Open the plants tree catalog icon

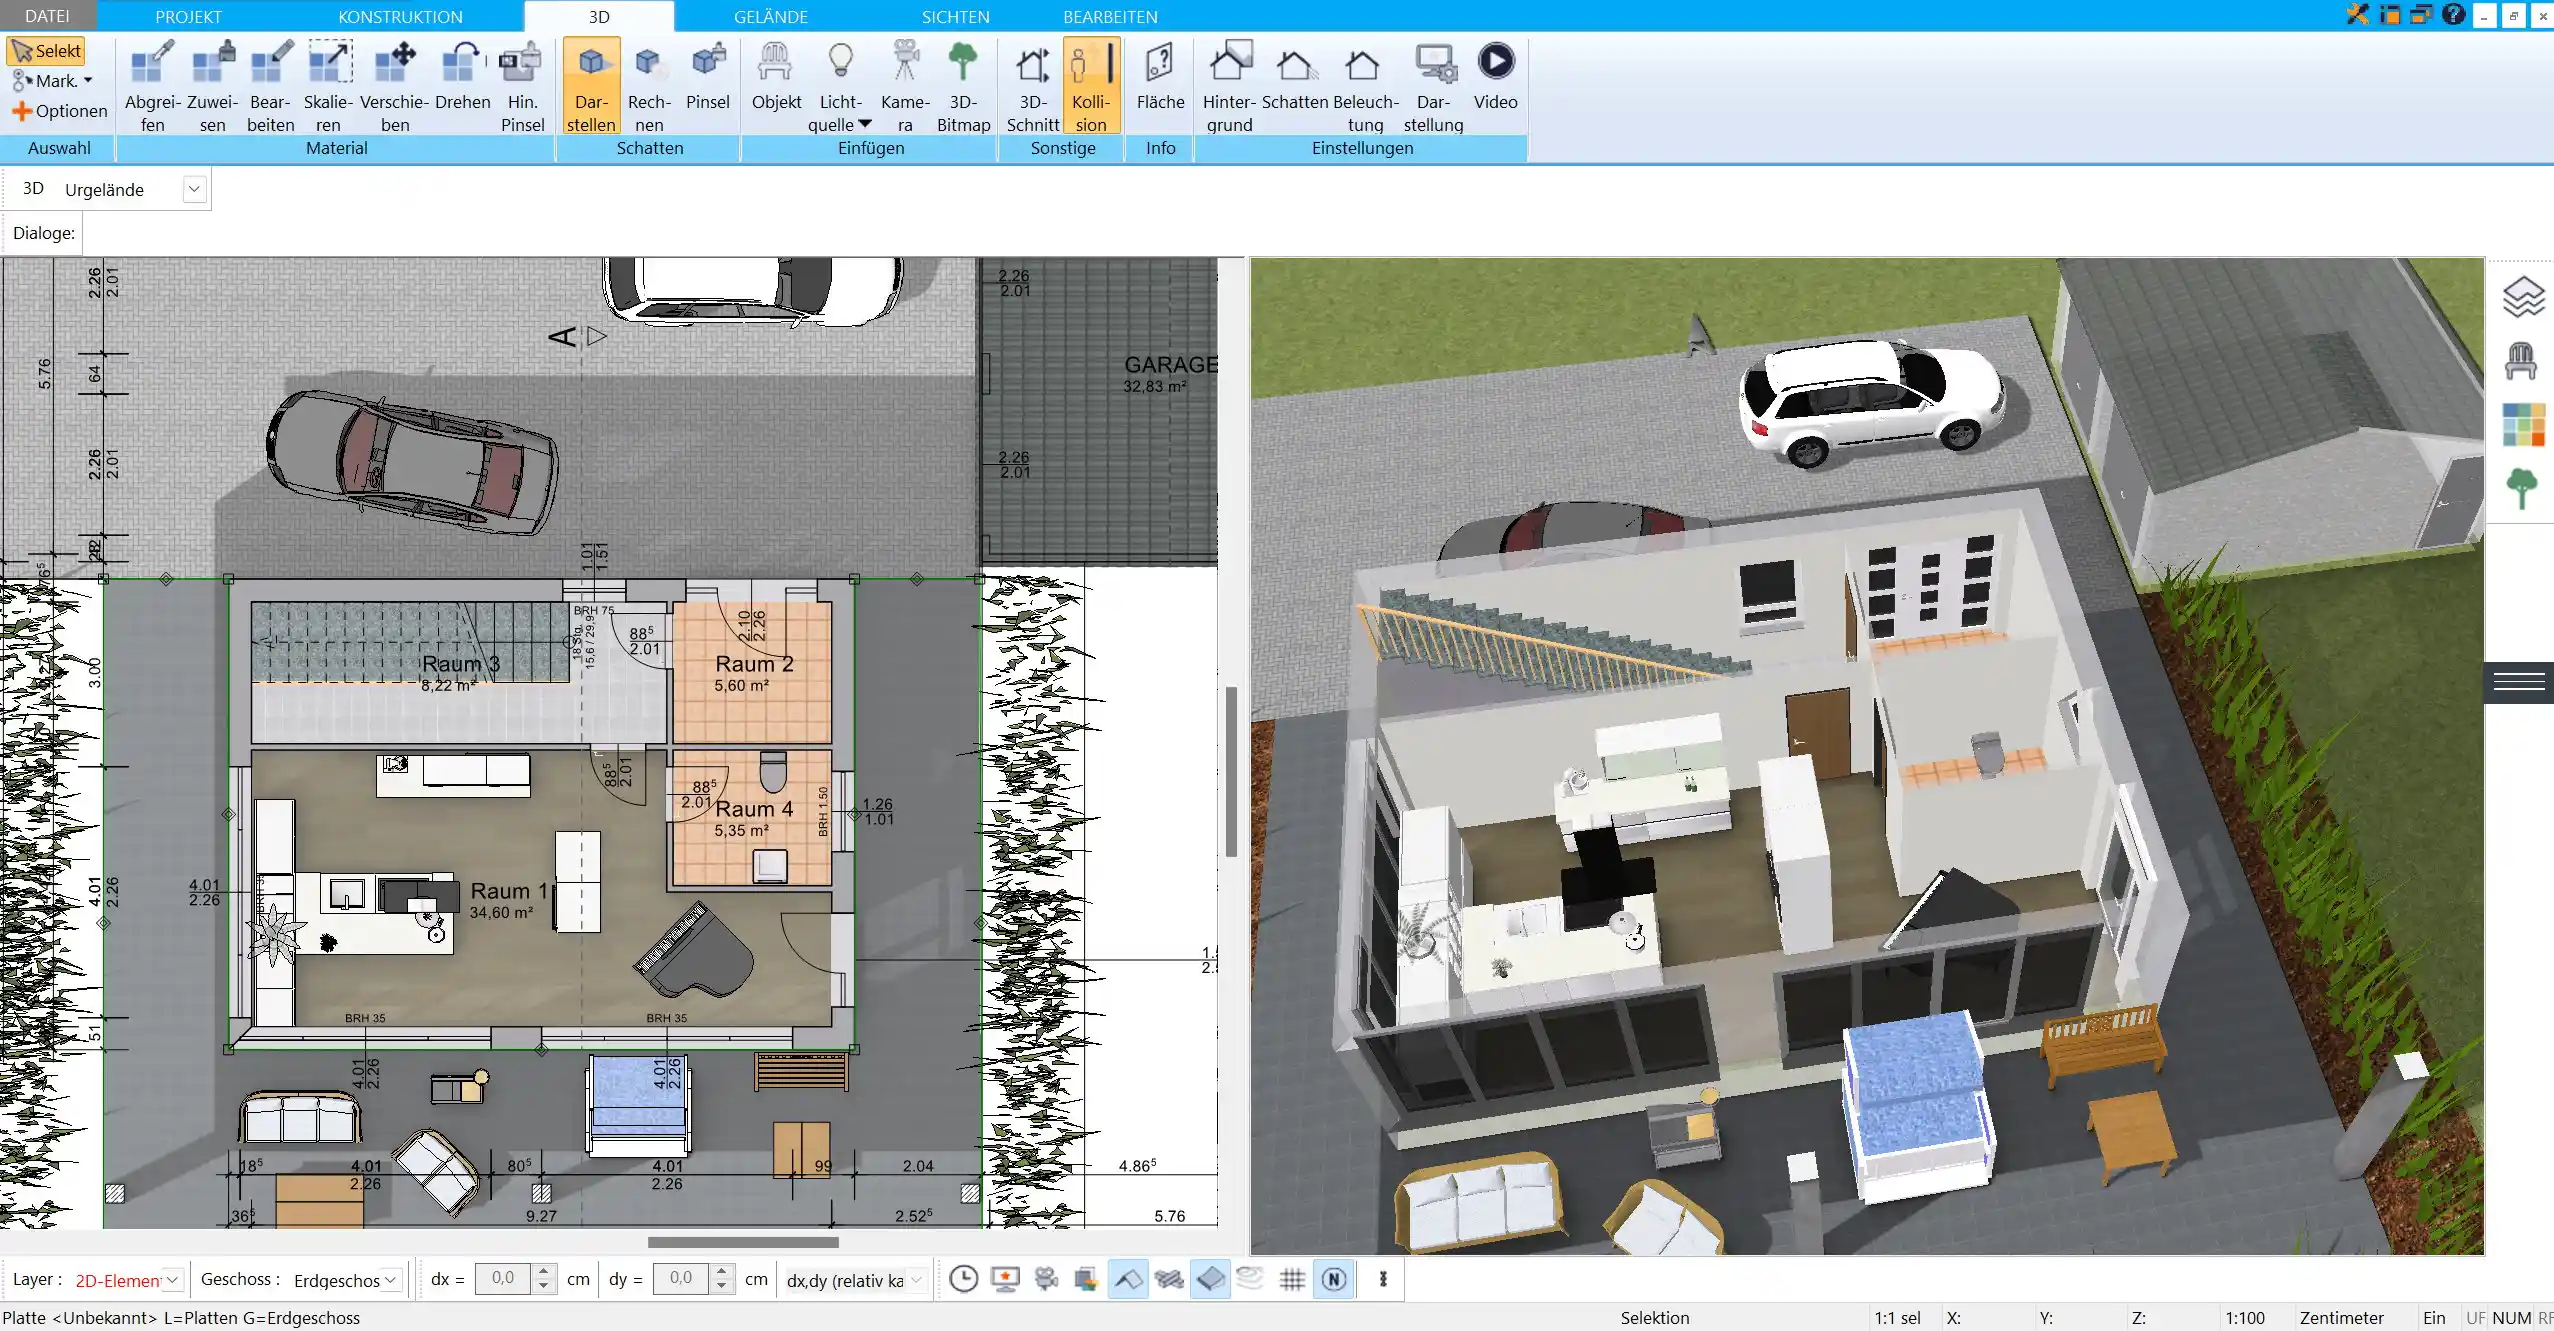coord(2522,489)
